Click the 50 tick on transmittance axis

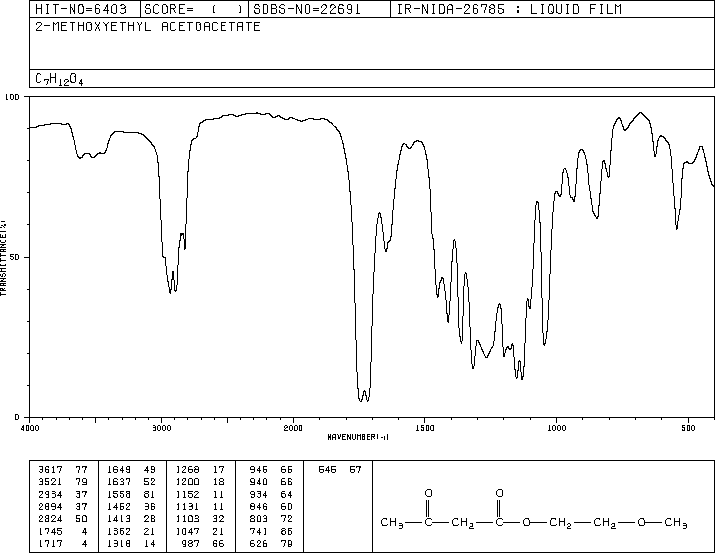click(x=15, y=257)
